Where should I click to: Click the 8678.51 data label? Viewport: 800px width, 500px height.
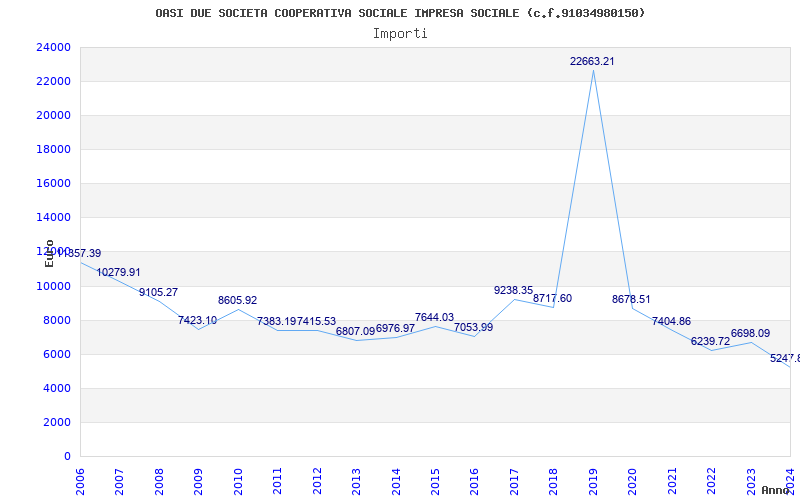[x=631, y=299]
